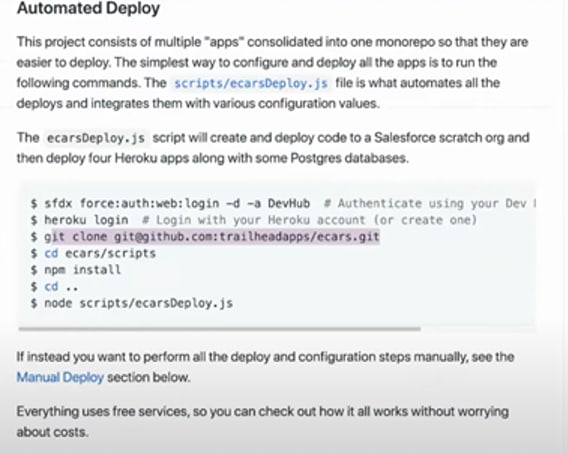Click the 'This project consists of multiple' paragraph
Screen dimensions: 568x454
tap(272, 72)
